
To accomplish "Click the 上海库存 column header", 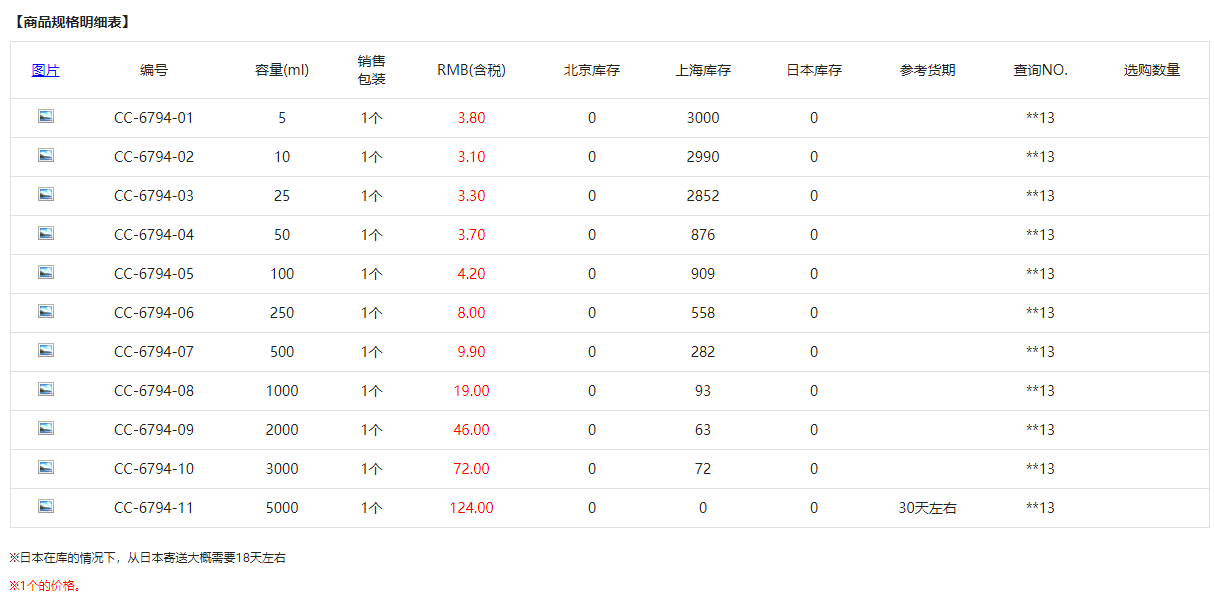I will [703, 70].
